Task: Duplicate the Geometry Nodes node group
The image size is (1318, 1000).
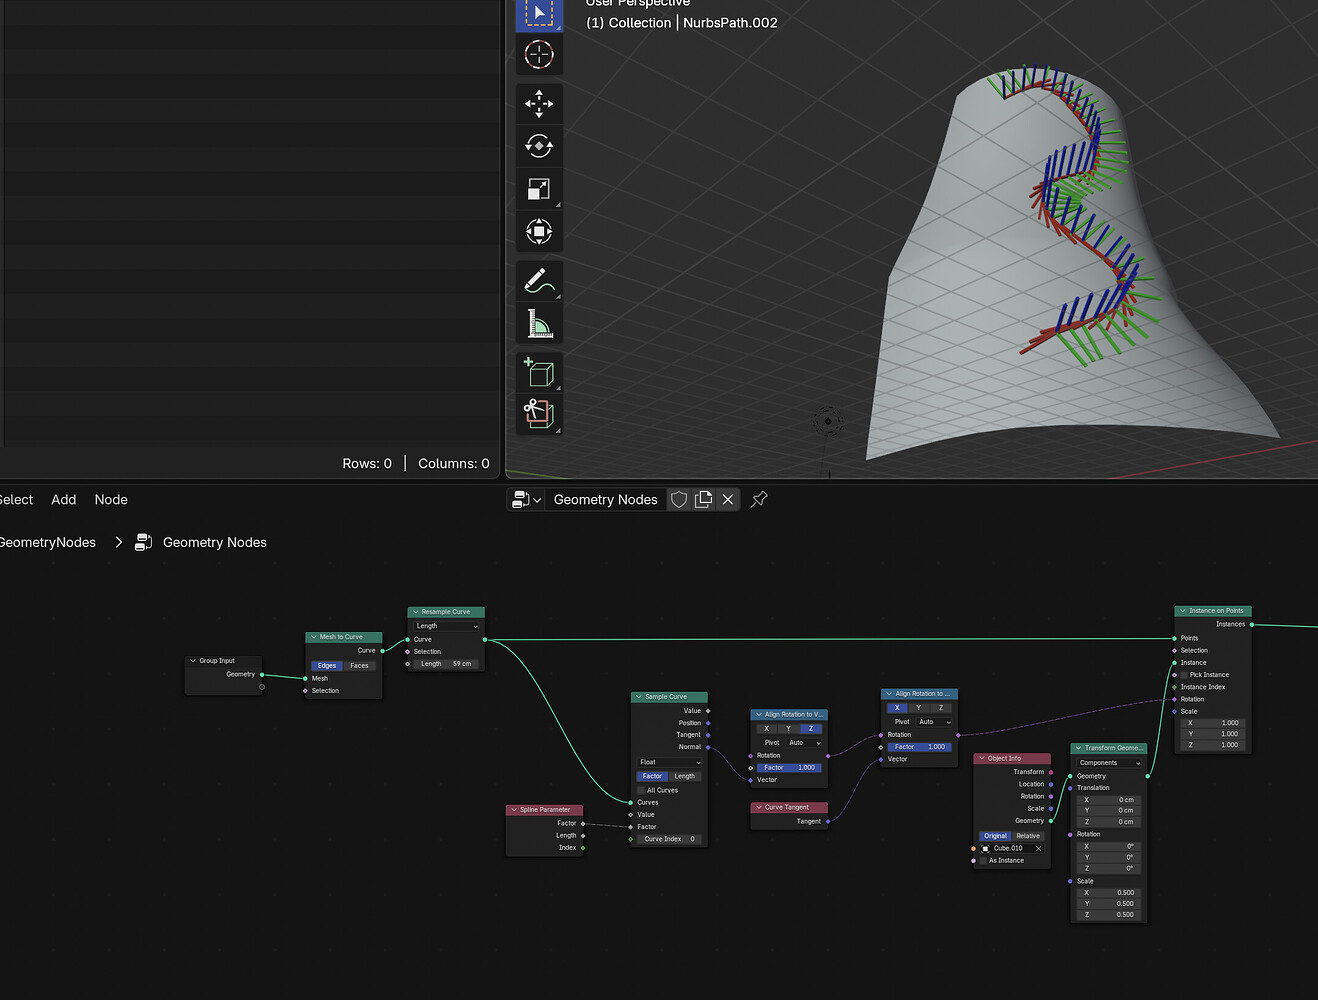Action: (x=703, y=499)
